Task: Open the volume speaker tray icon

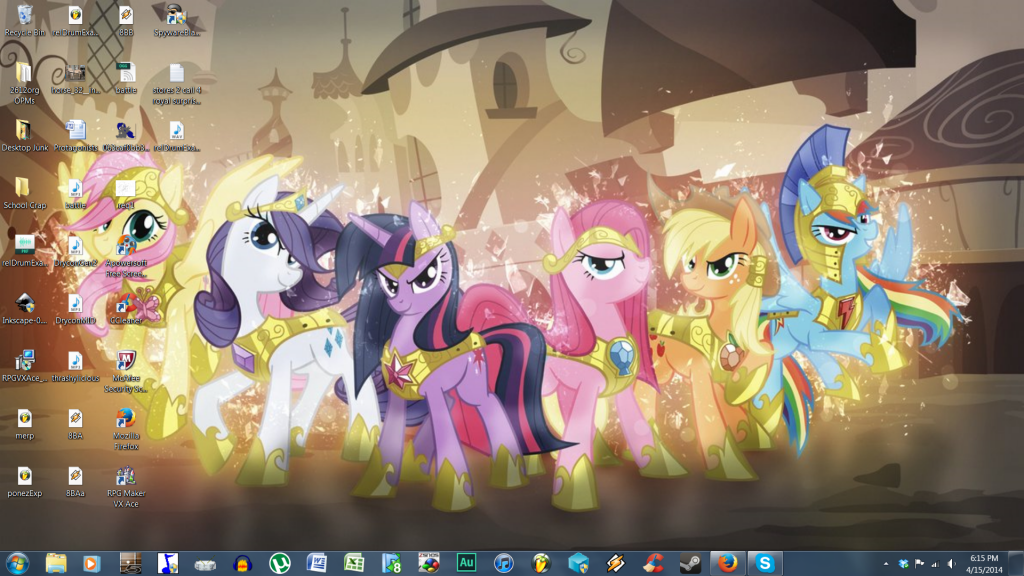Action: [x=952, y=564]
